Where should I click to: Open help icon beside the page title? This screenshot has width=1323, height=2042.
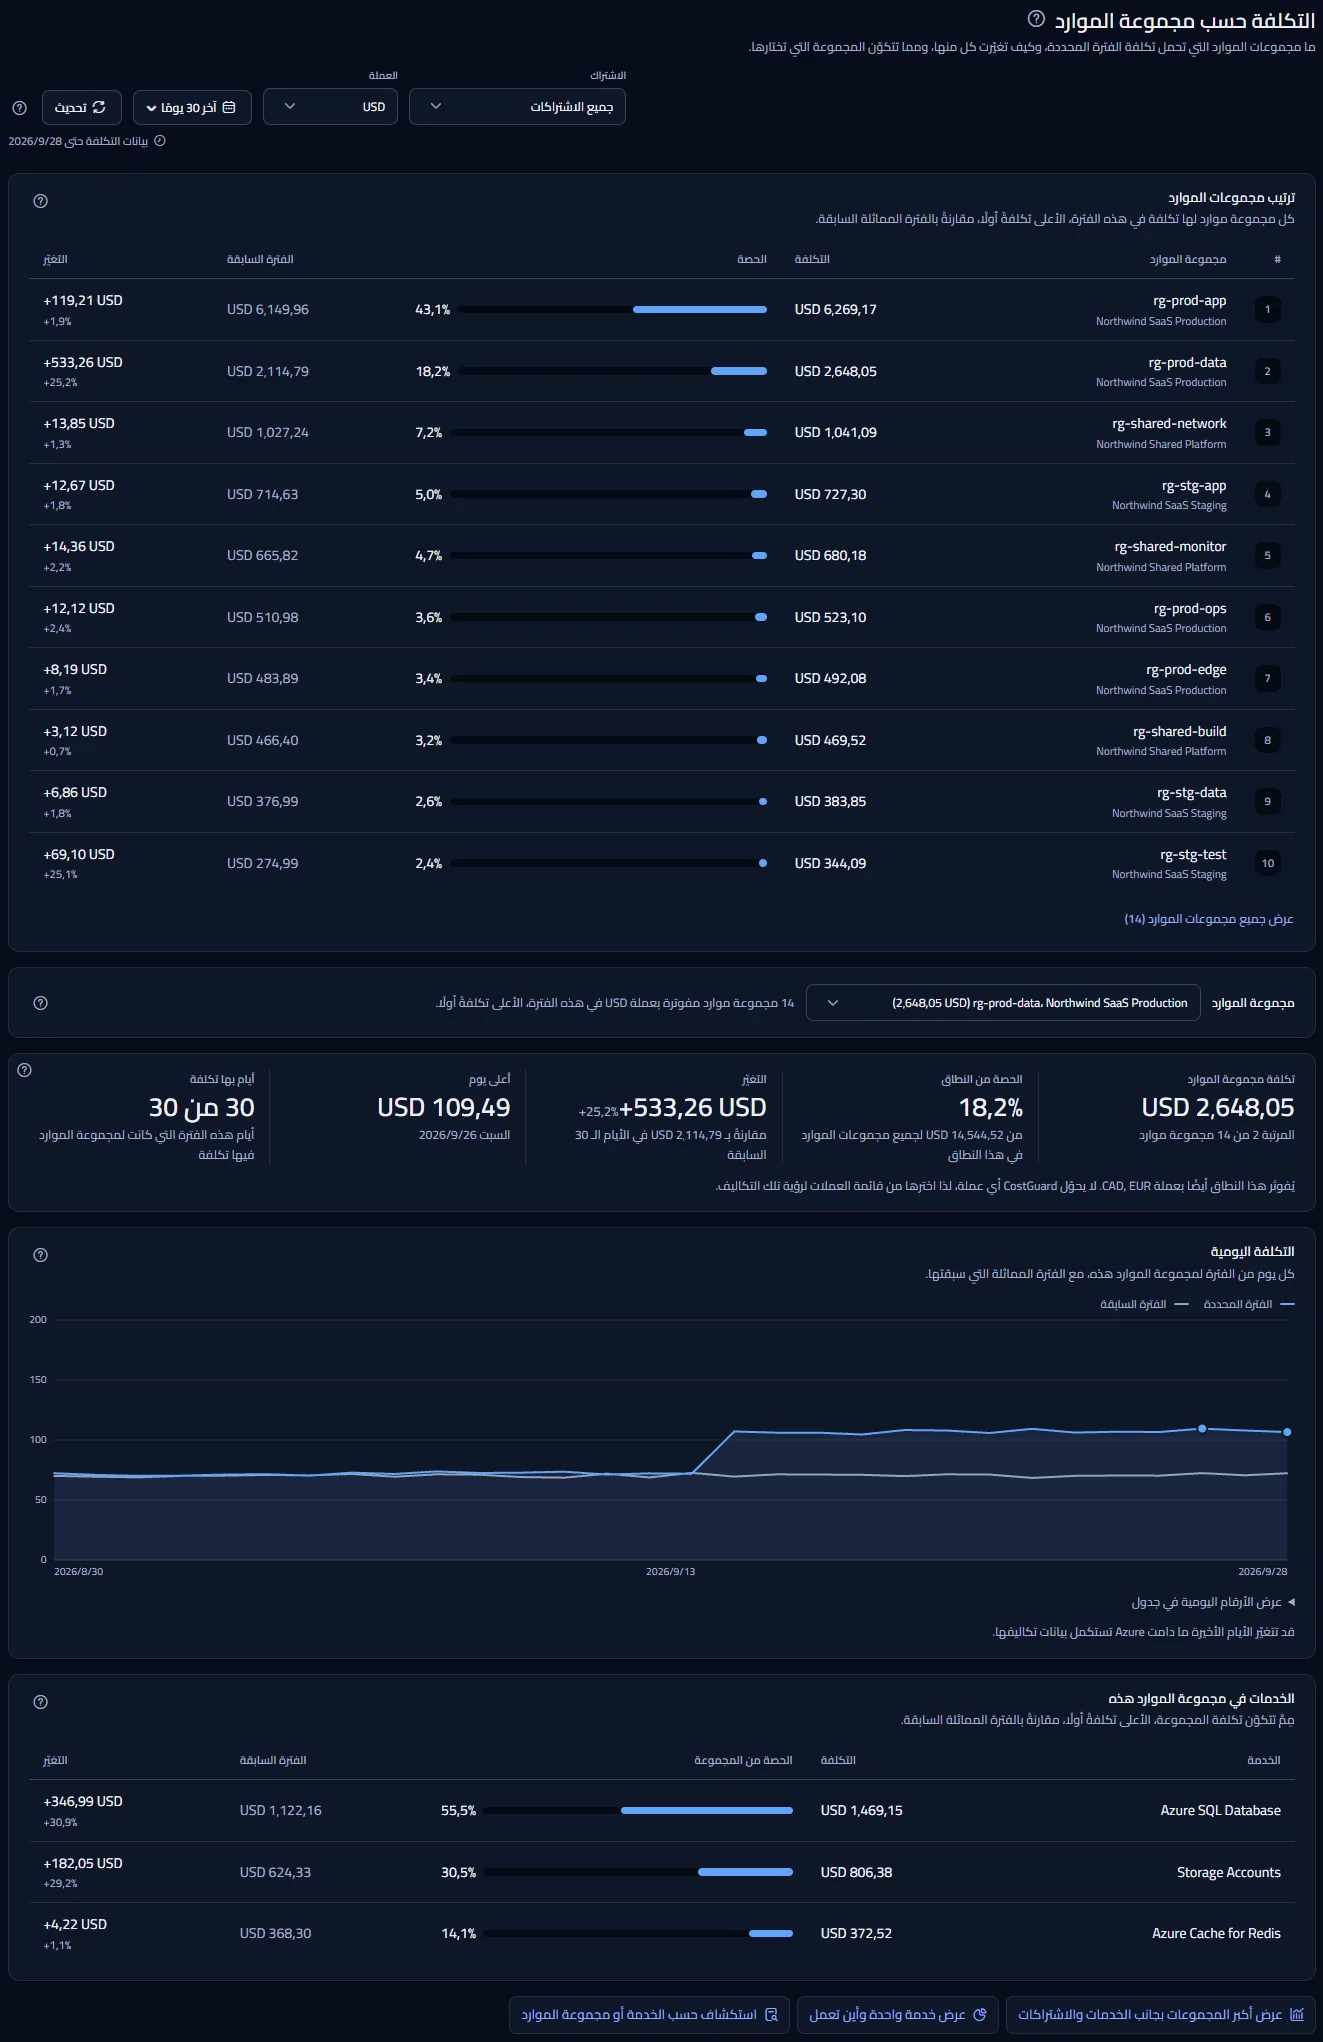point(1036,19)
